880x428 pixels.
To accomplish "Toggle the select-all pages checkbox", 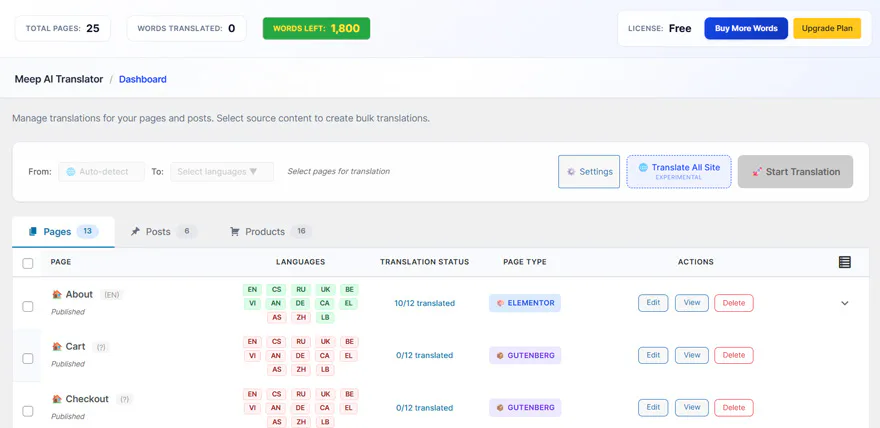I will (28, 263).
